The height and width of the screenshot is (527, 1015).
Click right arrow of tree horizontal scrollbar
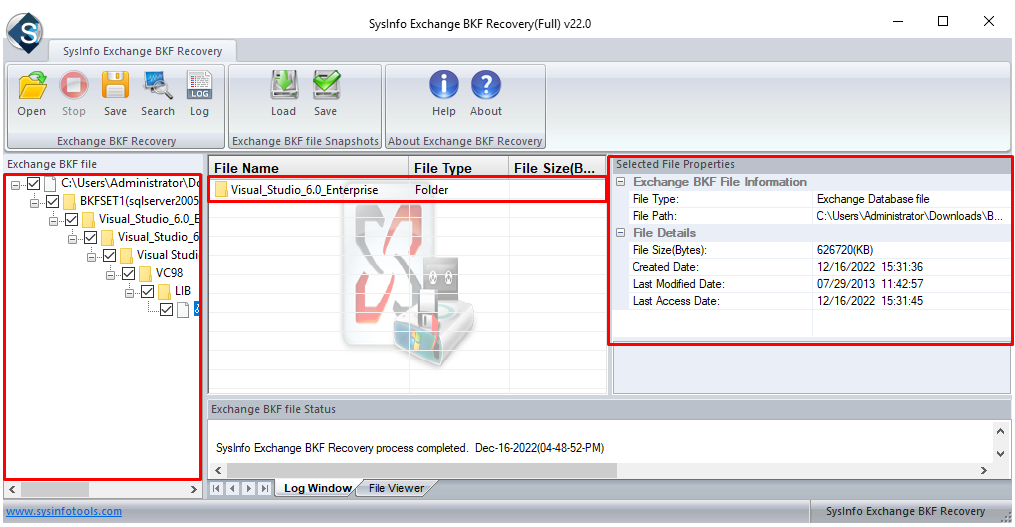point(193,489)
